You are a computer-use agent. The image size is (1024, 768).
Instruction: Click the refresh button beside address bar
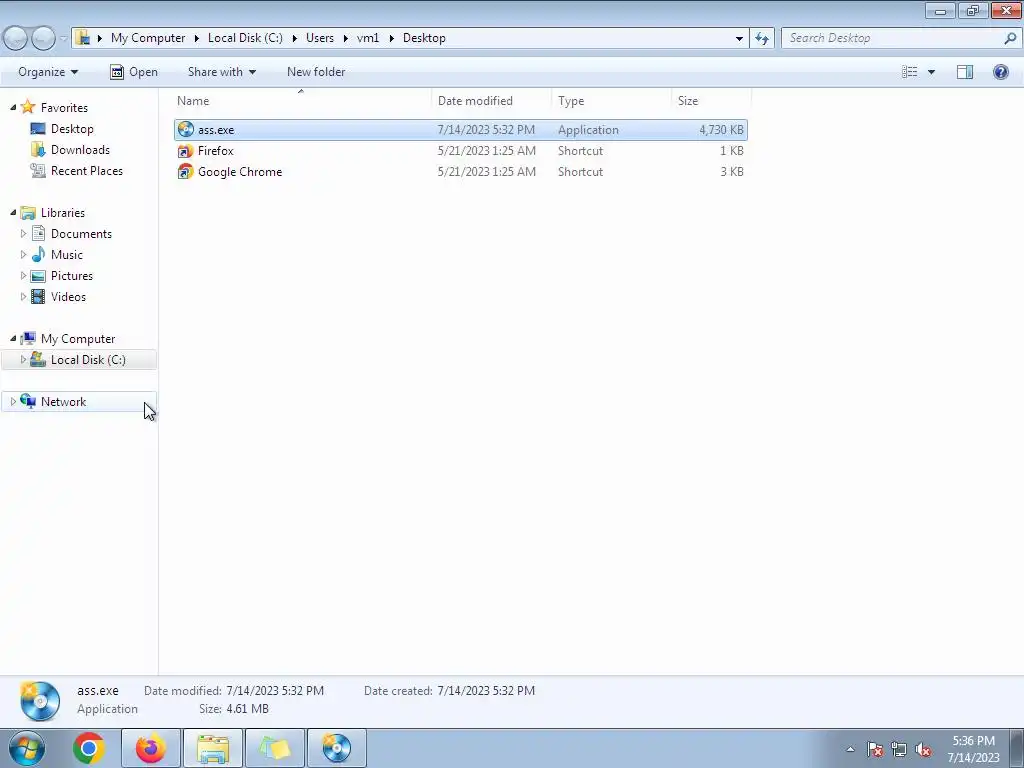tap(761, 38)
